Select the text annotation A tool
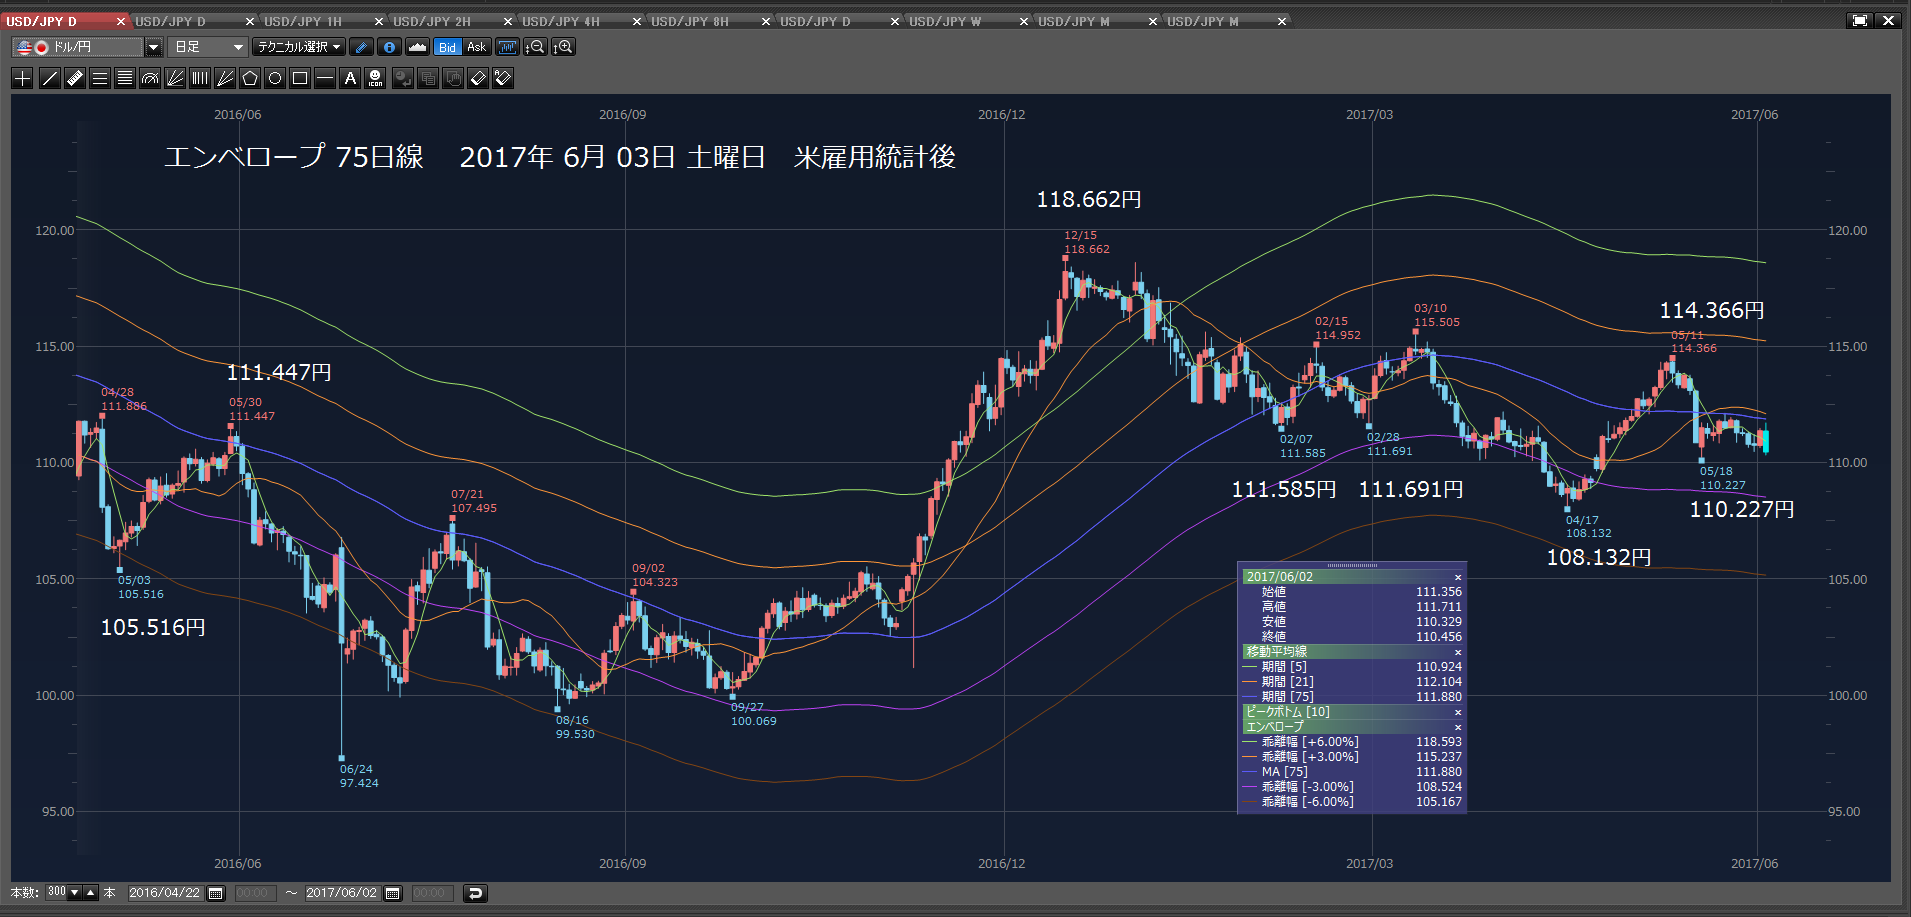Viewport: 1911px width, 917px height. [350, 78]
